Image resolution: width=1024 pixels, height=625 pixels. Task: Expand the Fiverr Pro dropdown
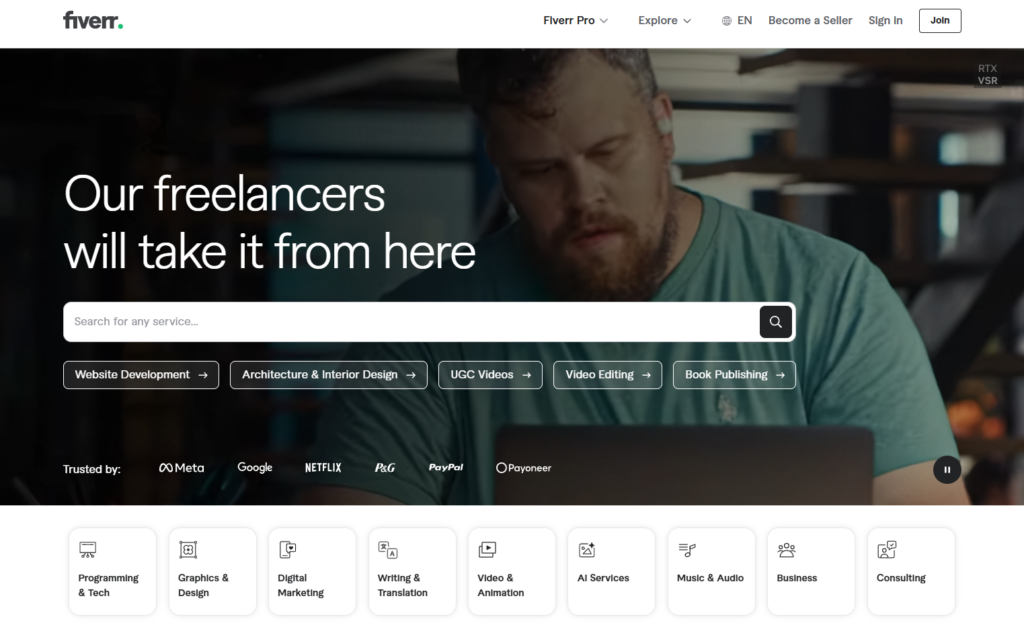pos(575,21)
